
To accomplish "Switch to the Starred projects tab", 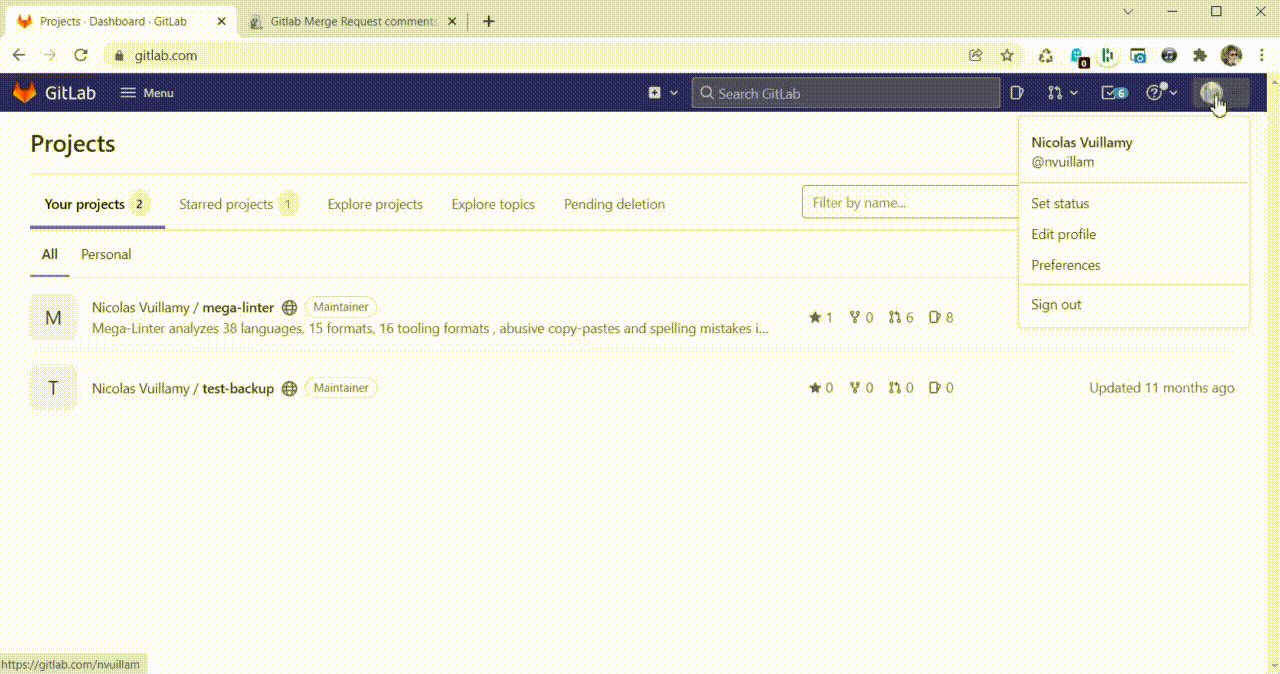I will [x=226, y=204].
